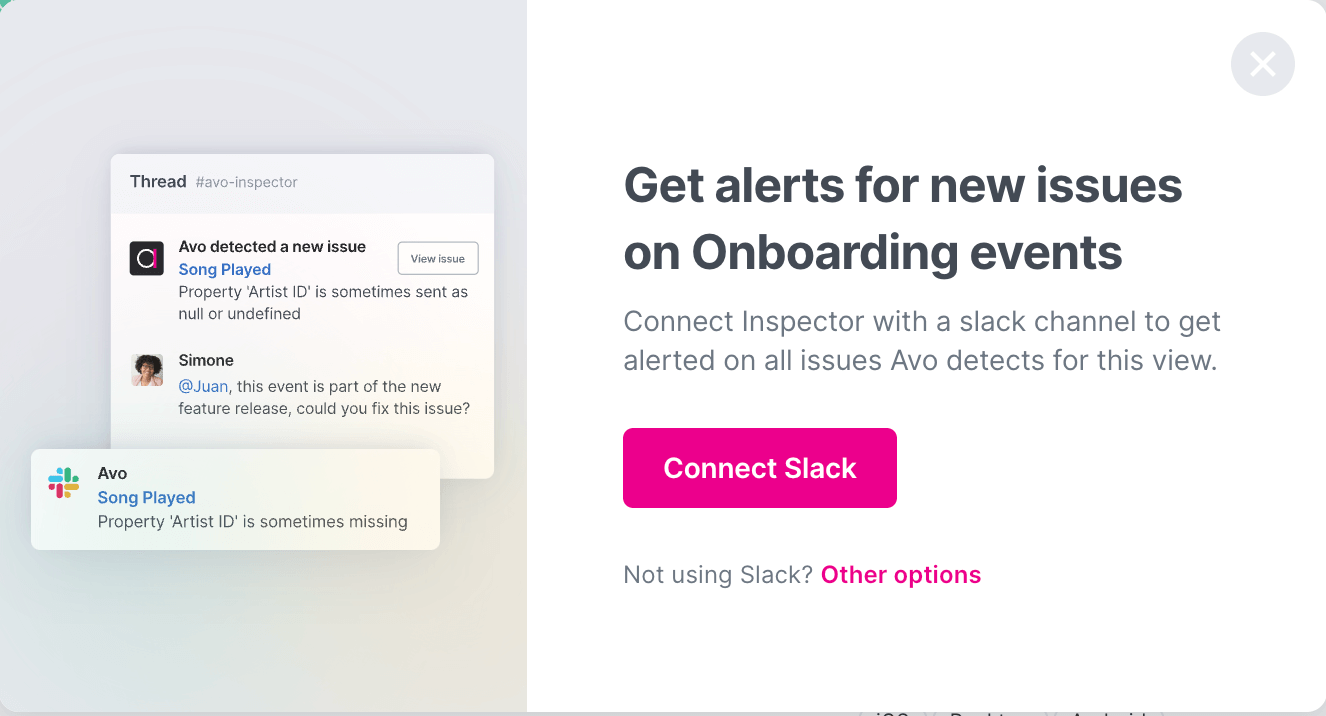Open the Song Played link on the Slack notification
Viewport: 1326px width, 716px height.
(x=146, y=497)
